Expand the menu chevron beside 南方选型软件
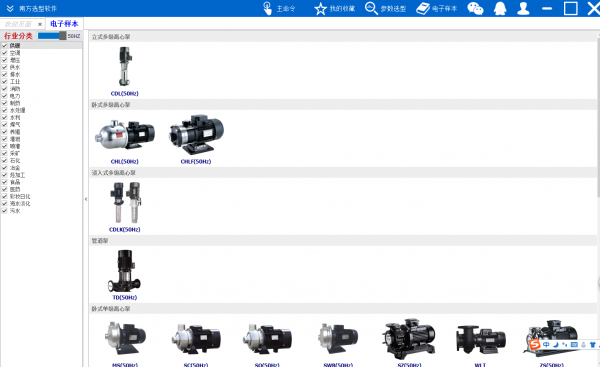Screen dimensions: 600x367 pos(10,8)
